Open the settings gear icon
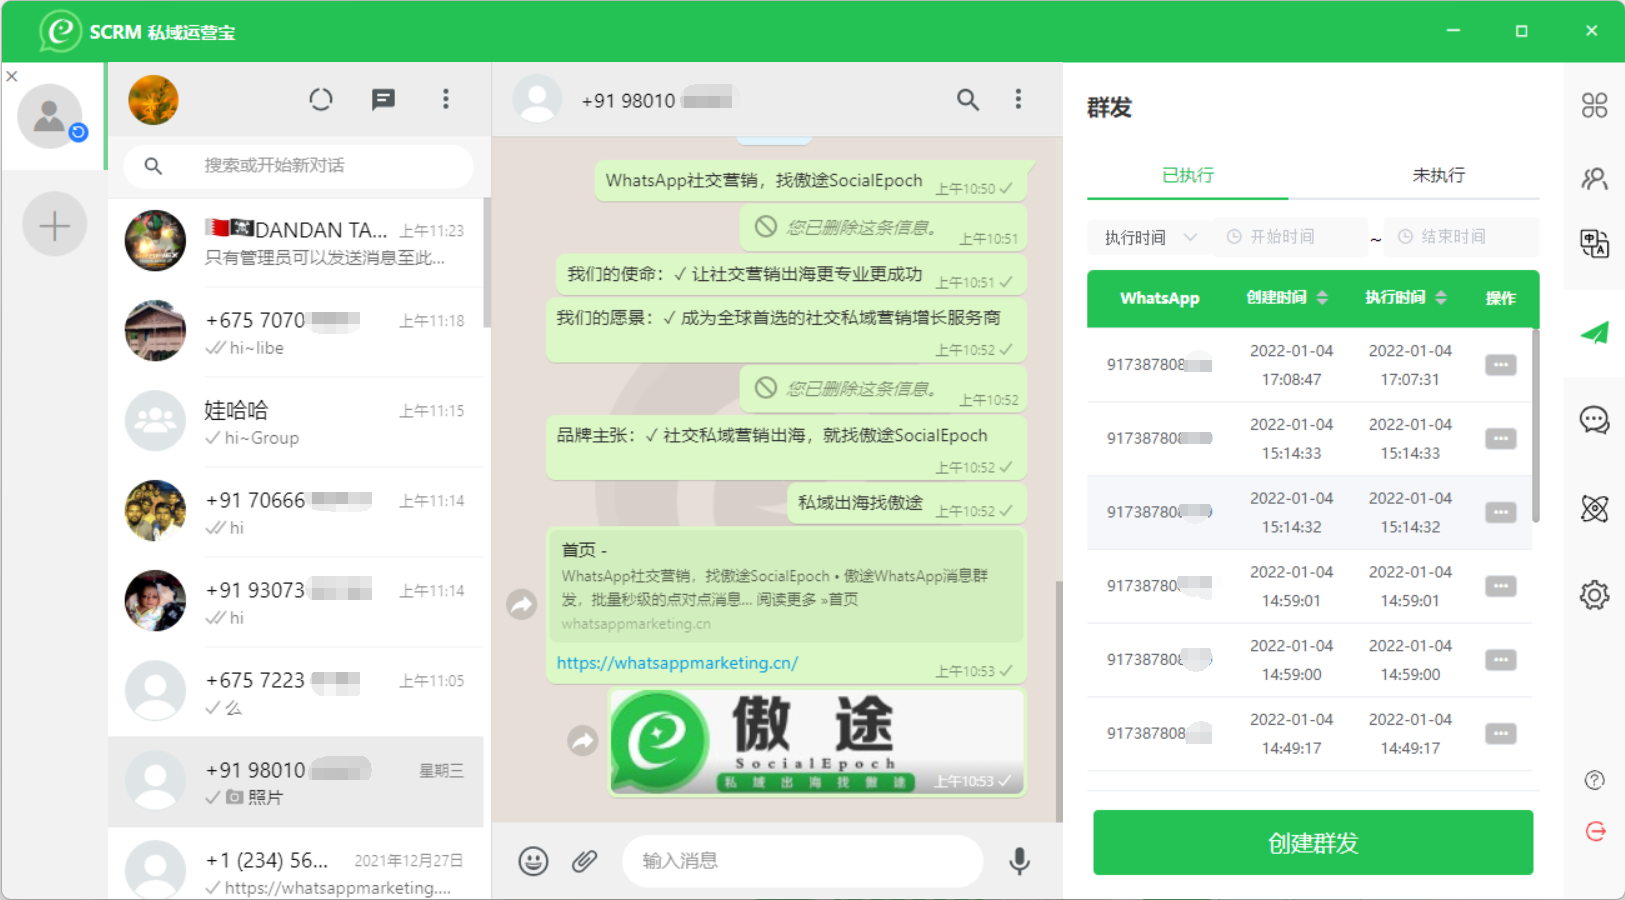The width and height of the screenshot is (1625, 900). click(1594, 595)
